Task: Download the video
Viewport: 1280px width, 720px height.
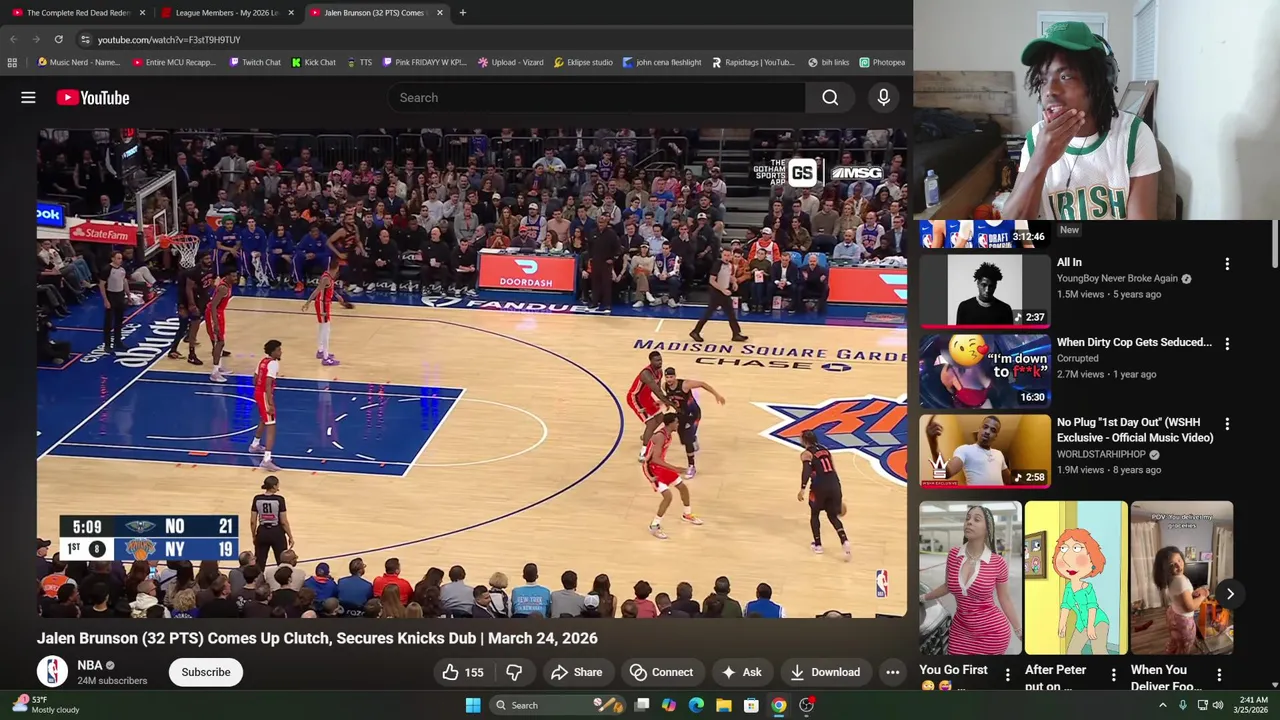Action: 825,672
